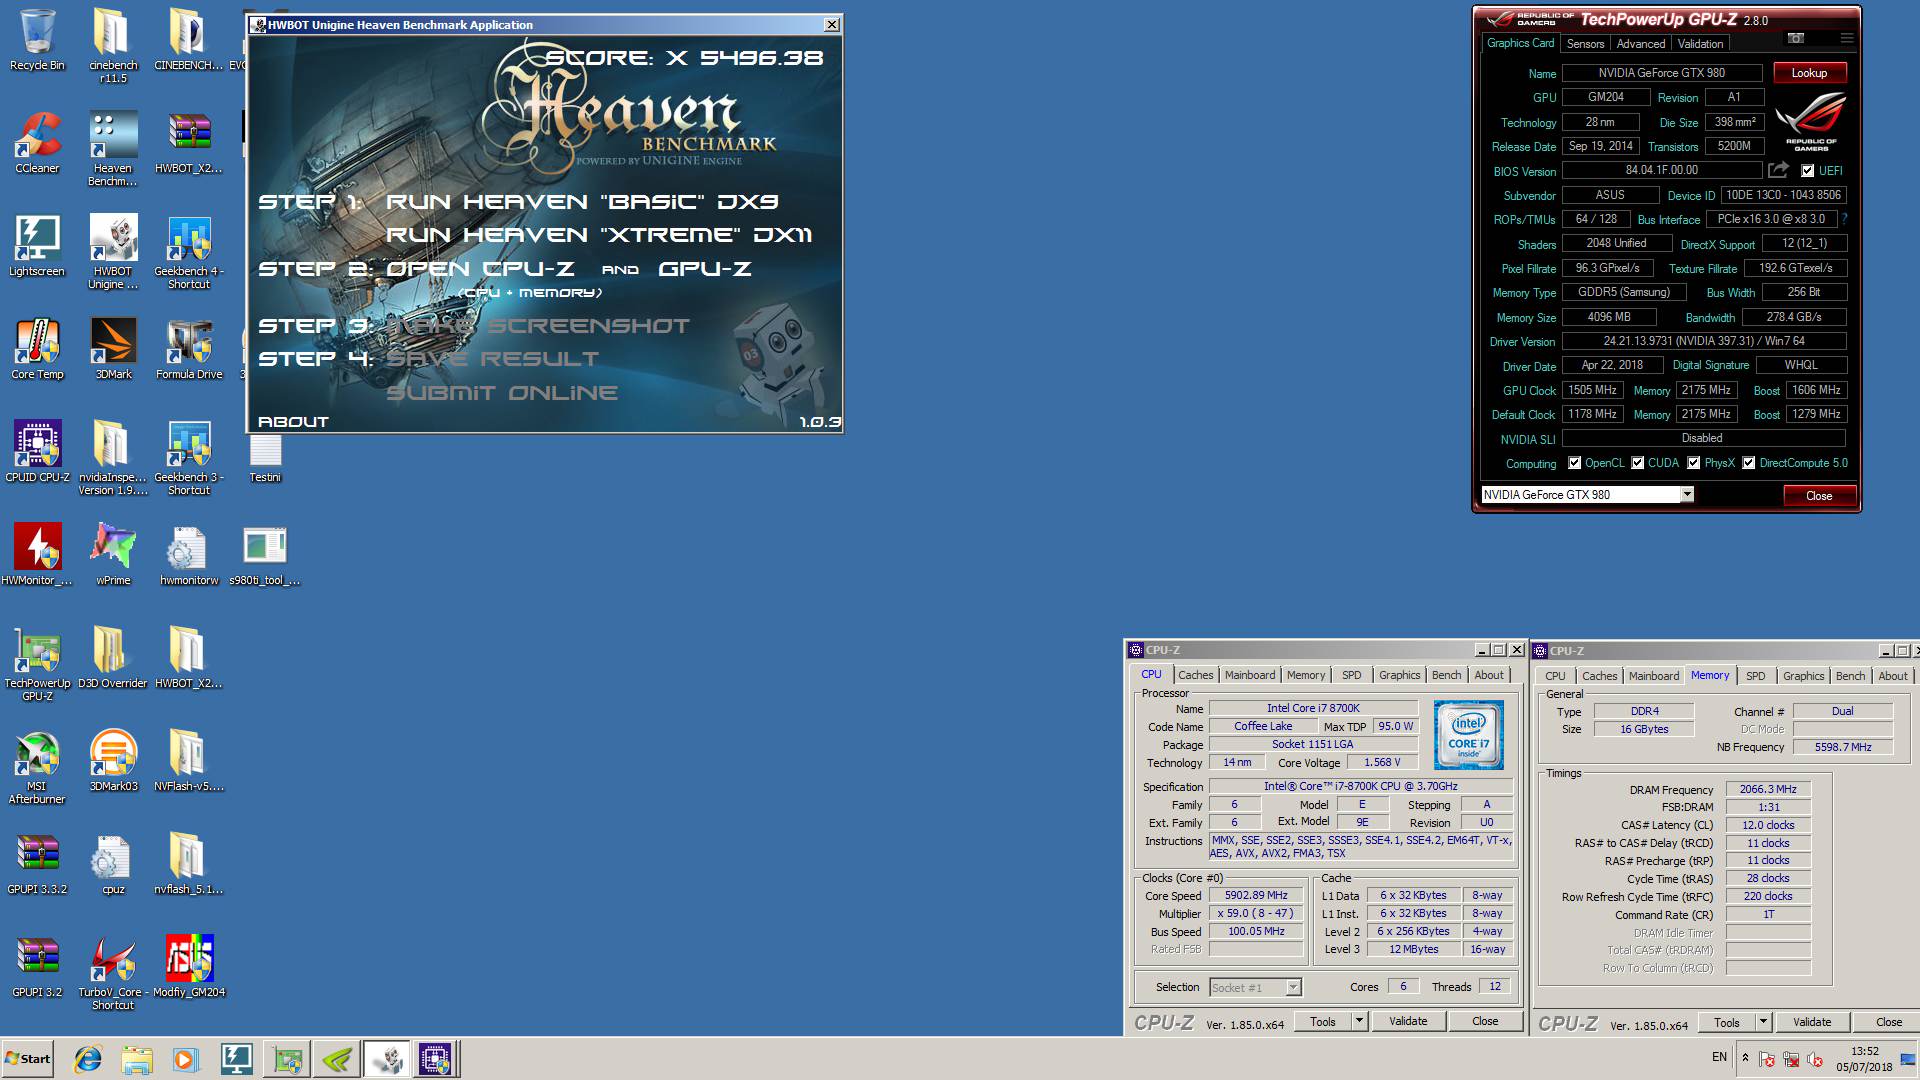The image size is (1920, 1080).
Task: Toggle the PhysX checkbox
Action: [x=1694, y=463]
